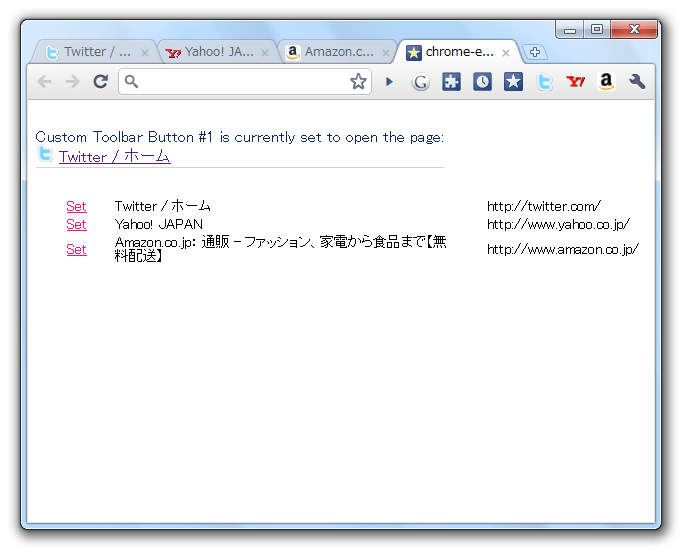Viewport: 686px width, 552px height.
Task: Open the clock history extension button
Action: point(482,82)
